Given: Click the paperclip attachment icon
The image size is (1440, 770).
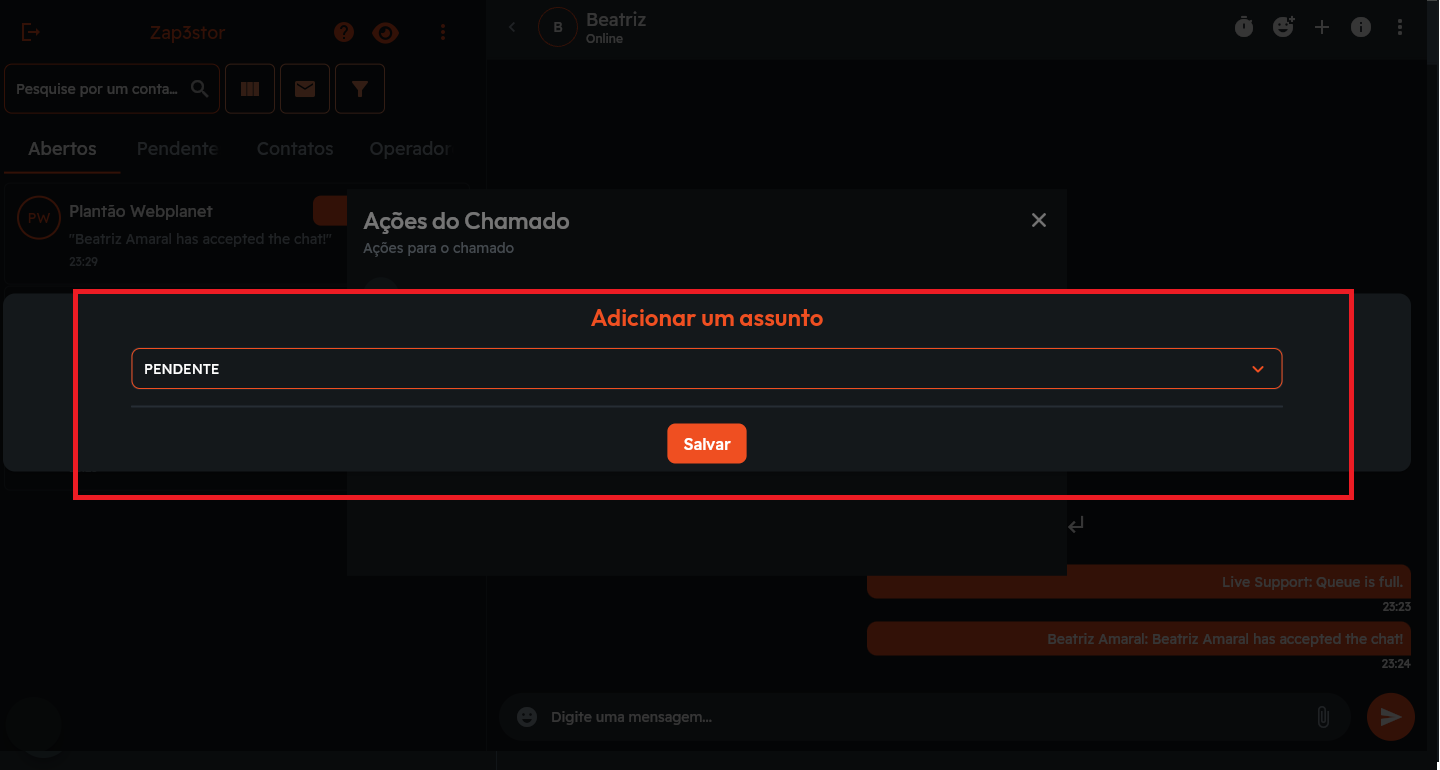Looking at the screenshot, I should tap(1322, 717).
